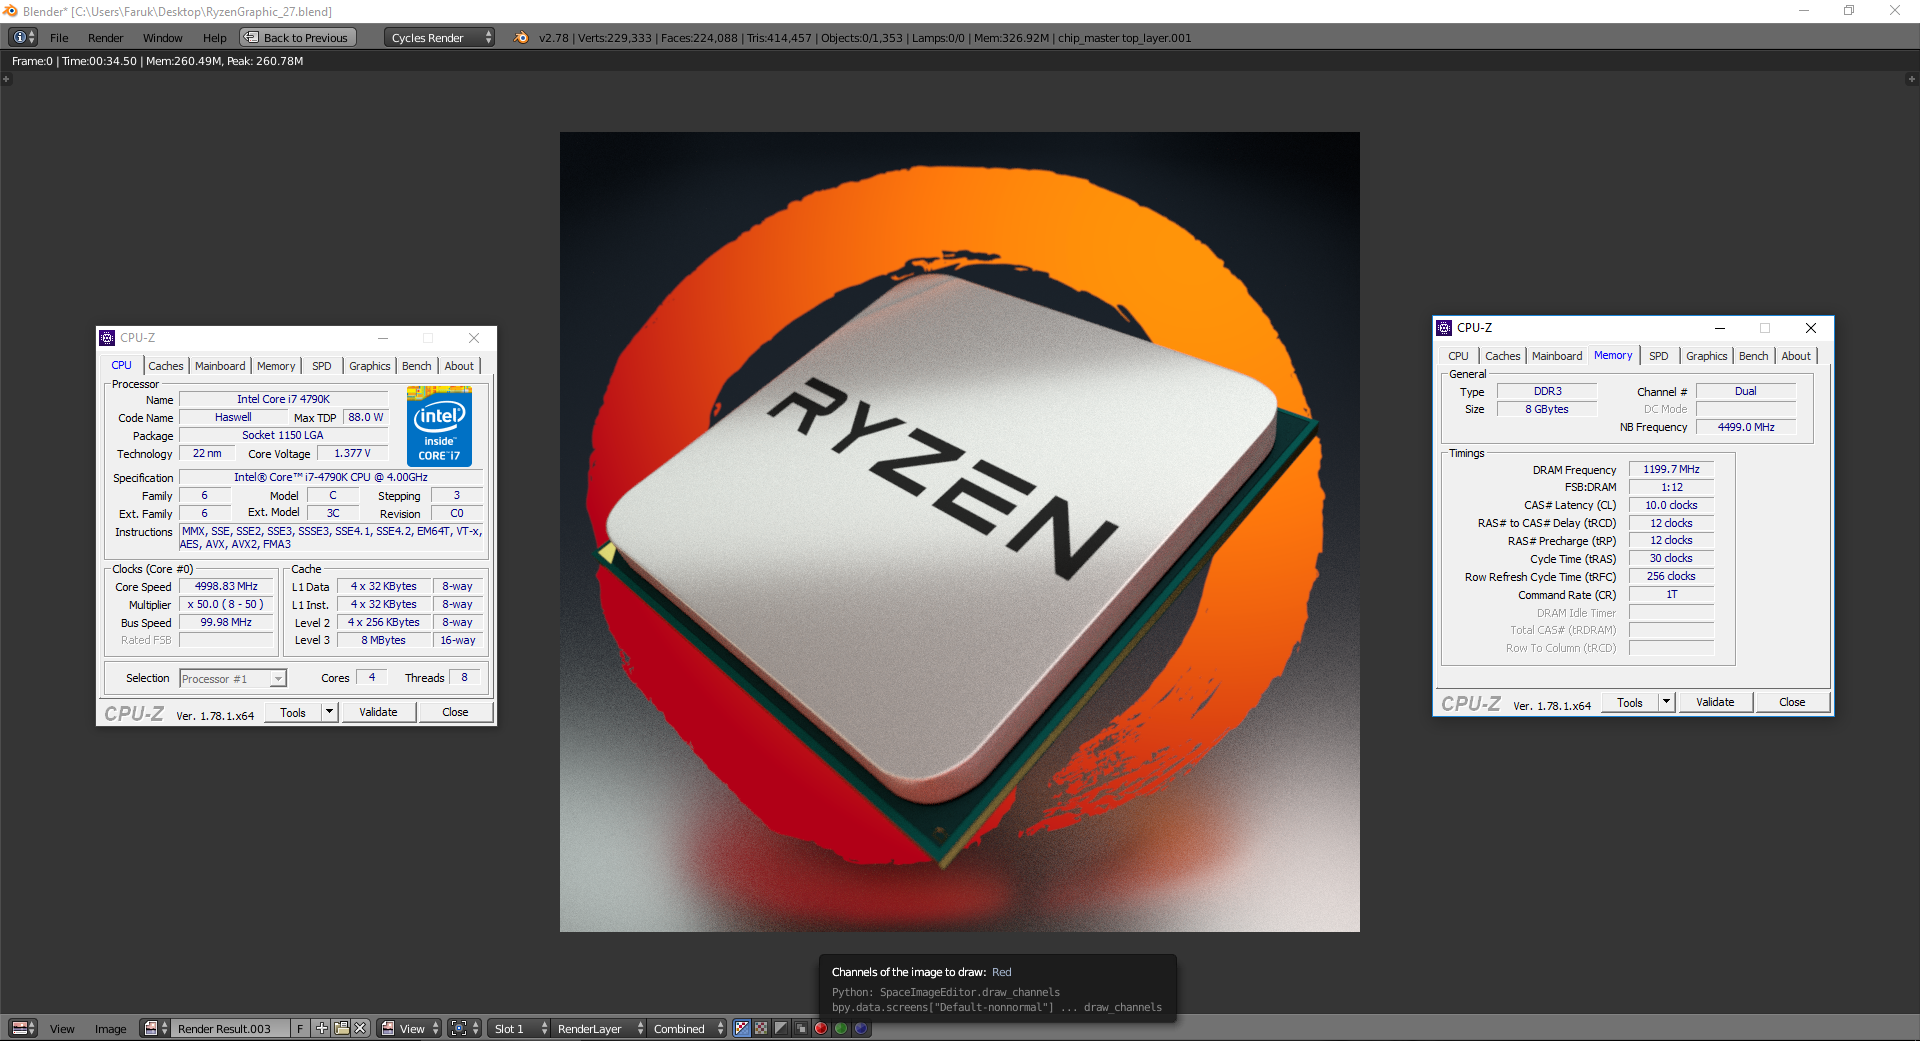Open the Combined render pass dropdown

pos(686,1028)
